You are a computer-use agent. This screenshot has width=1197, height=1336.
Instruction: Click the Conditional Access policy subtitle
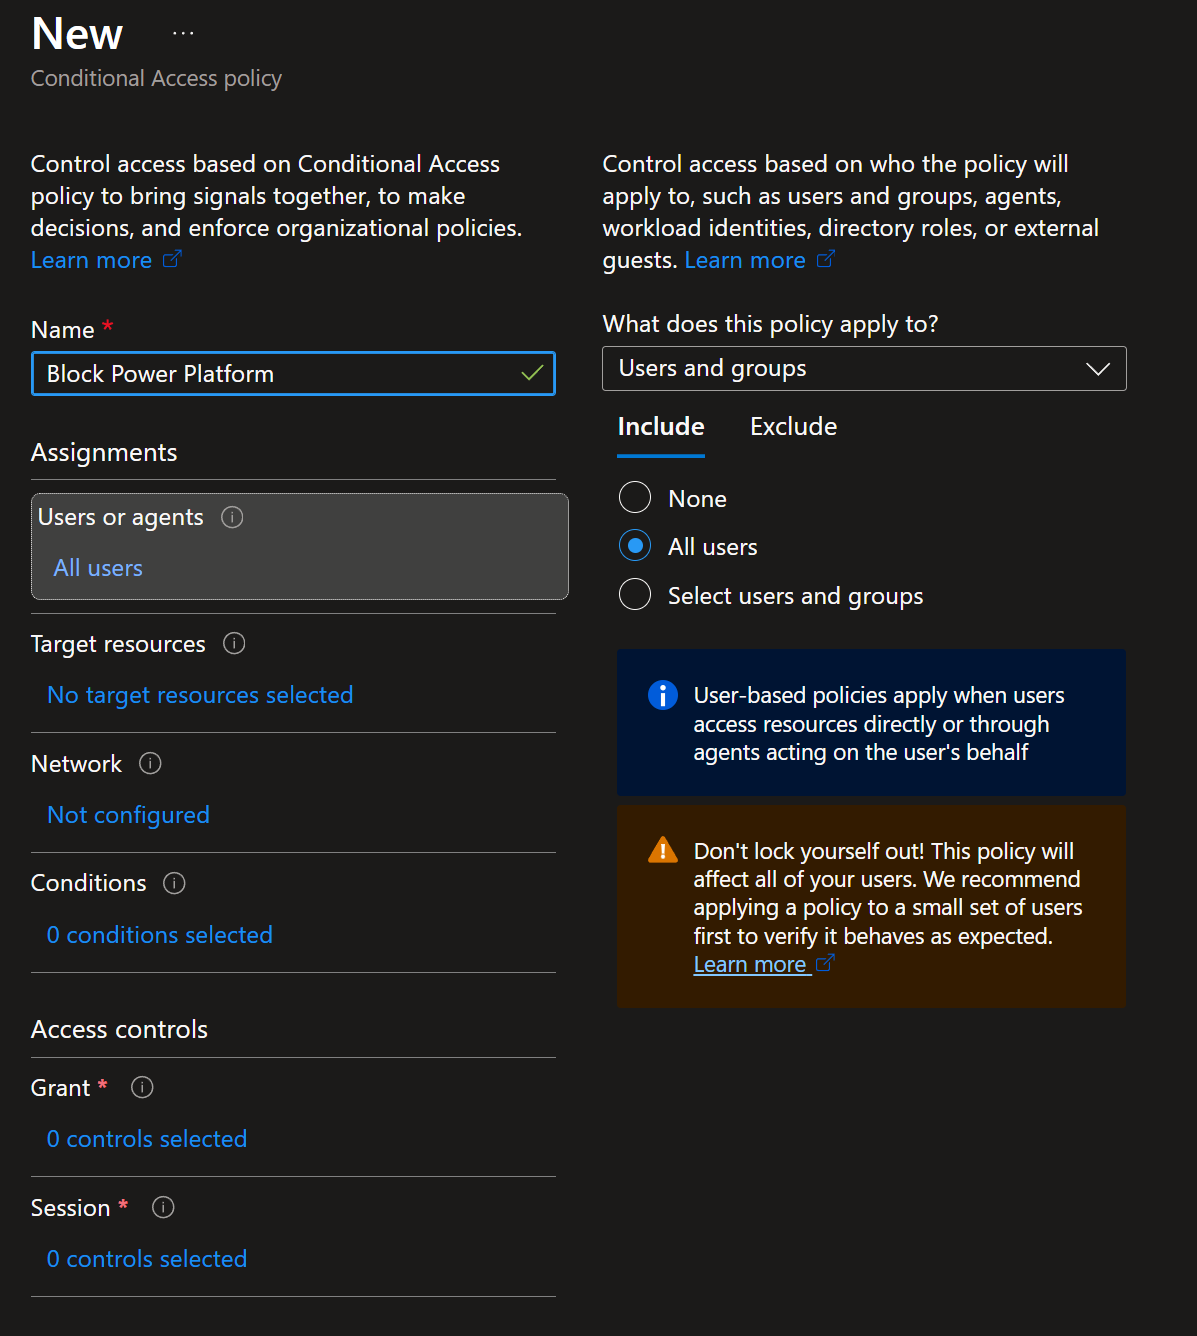pyautogui.click(x=156, y=78)
